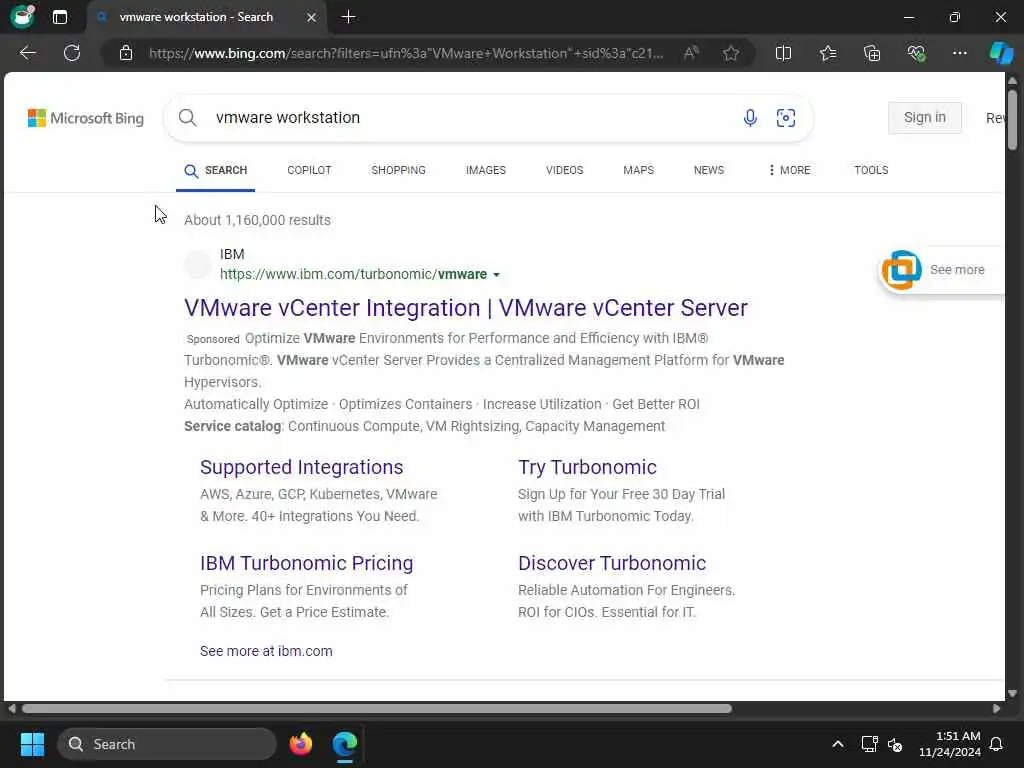
Task: Switch to the NEWS tab
Action: pyautogui.click(x=709, y=170)
